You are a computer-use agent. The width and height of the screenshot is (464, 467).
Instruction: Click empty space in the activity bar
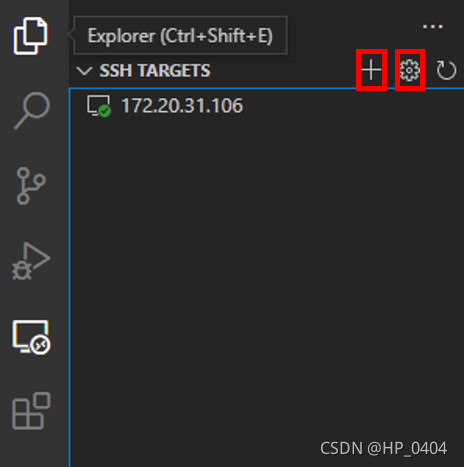(x=33, y=450)
